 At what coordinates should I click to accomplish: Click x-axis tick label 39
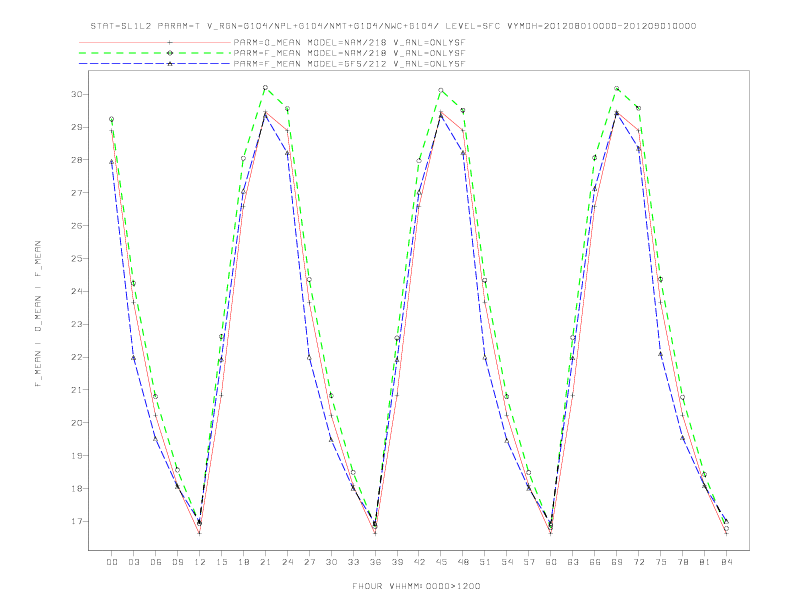coord(397,562)
